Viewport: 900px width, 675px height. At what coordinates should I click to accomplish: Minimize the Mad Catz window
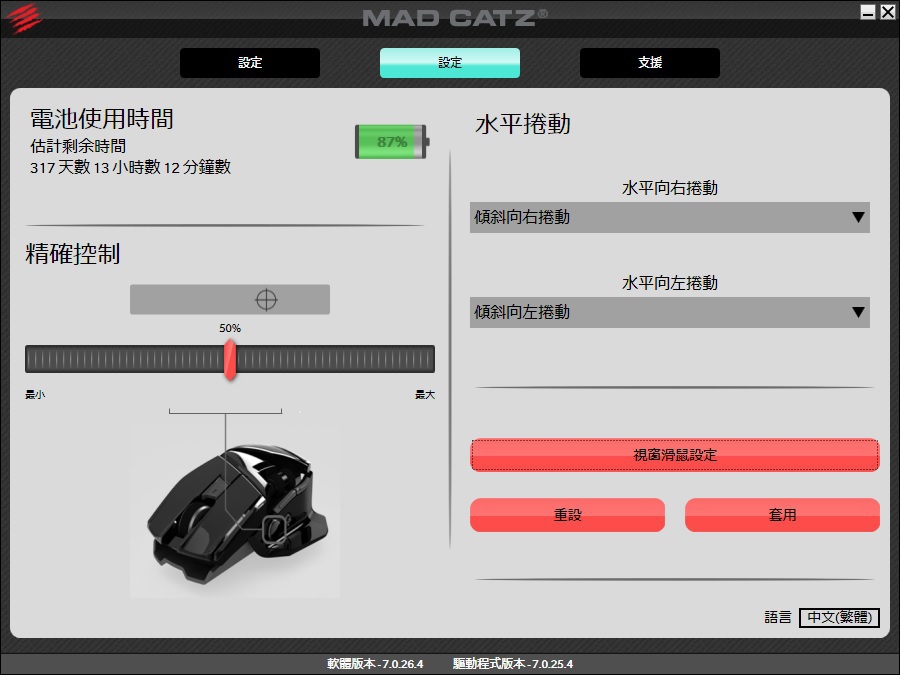(x=868, y=12)
